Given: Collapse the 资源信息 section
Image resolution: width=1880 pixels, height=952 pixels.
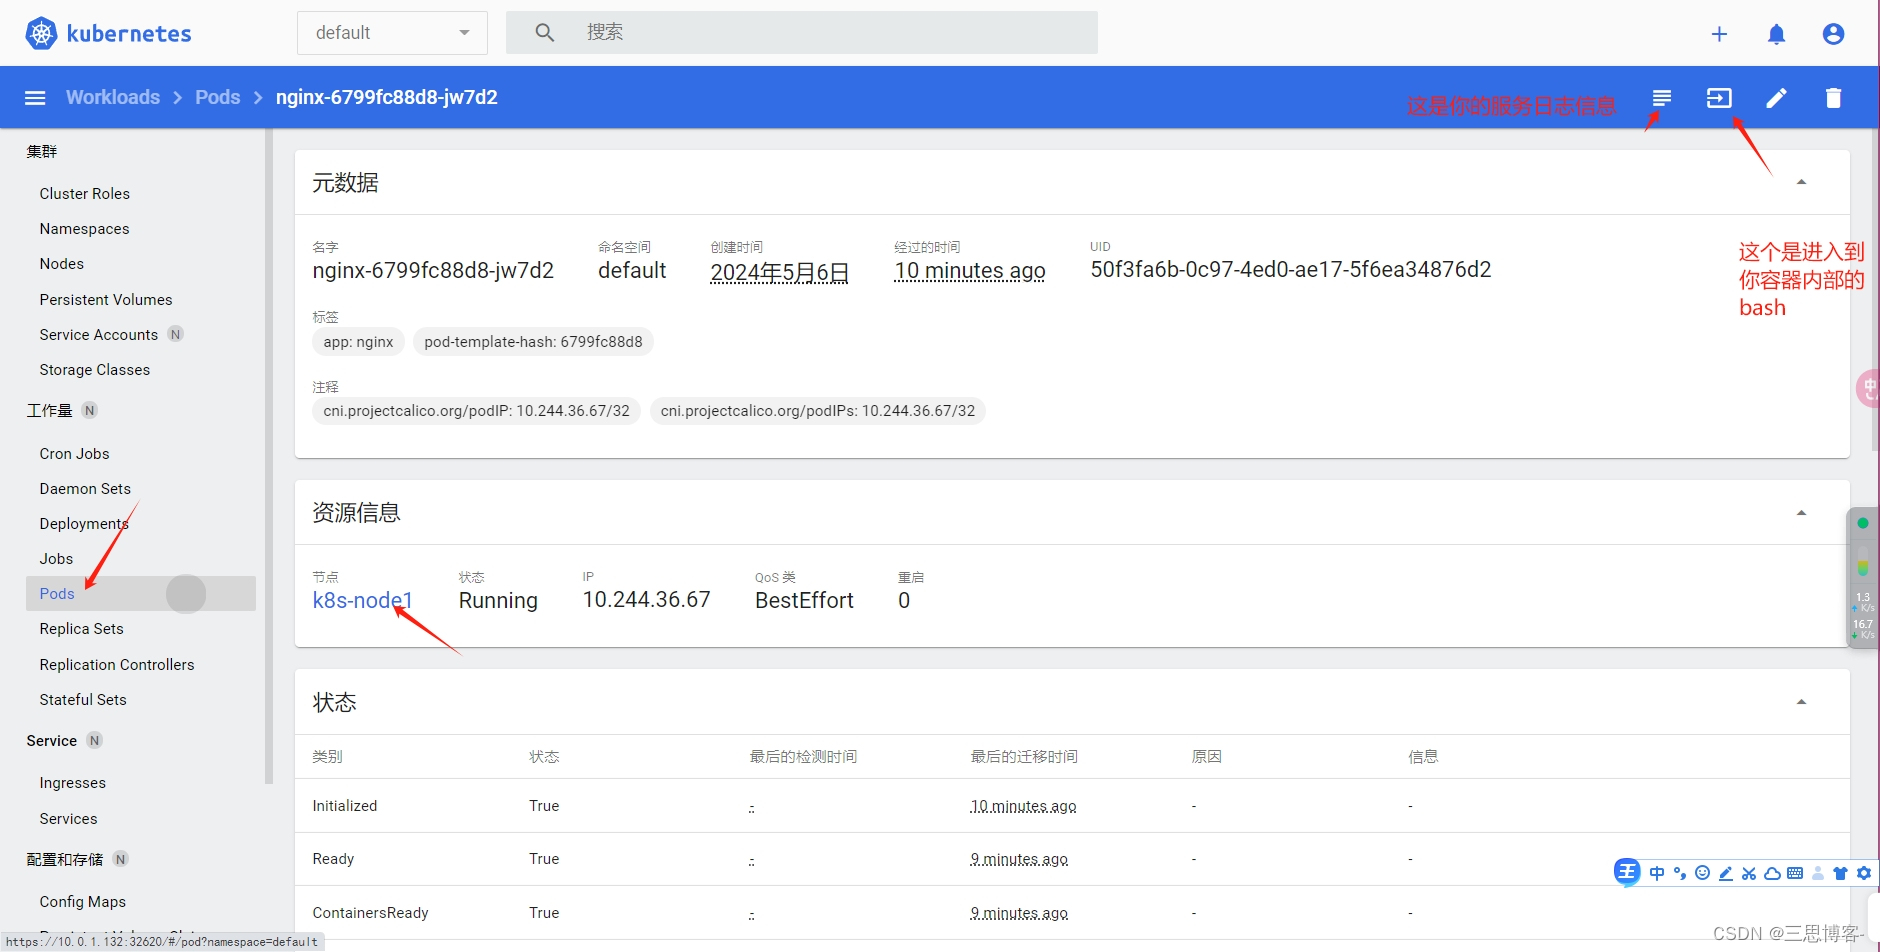Looking at the screenshot, I should point(1801,513).
